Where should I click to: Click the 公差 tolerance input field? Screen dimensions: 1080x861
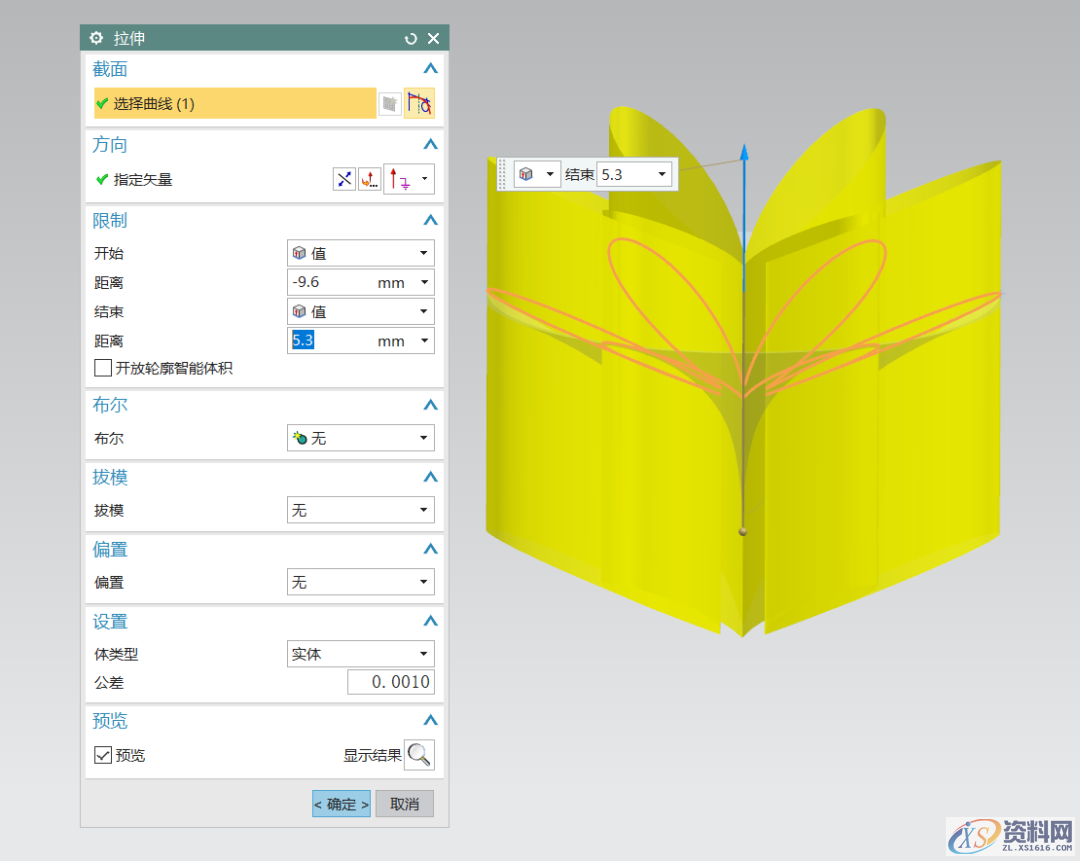390,682
